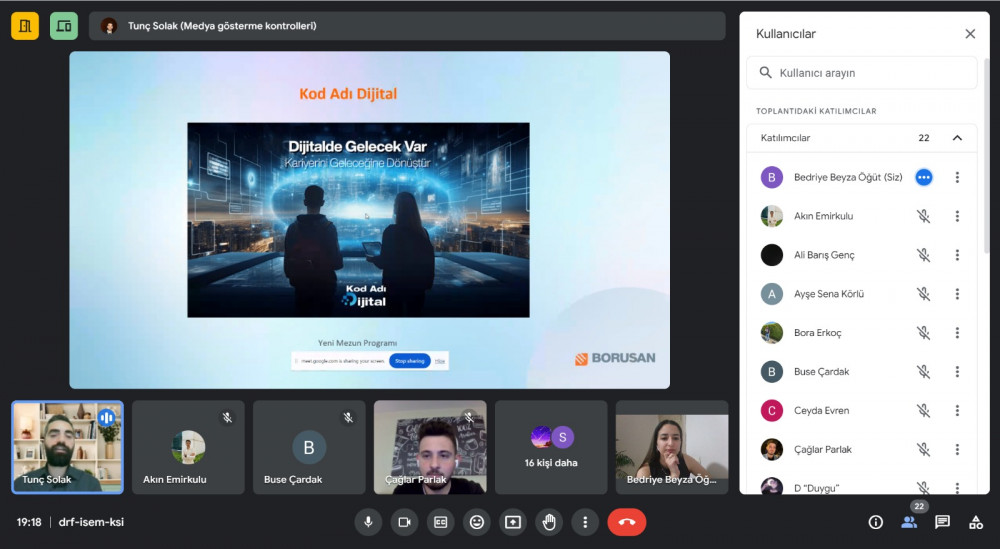The image size is (1000, 549).
Task: Raise hand with the hand icon
Action: point(549,522)
